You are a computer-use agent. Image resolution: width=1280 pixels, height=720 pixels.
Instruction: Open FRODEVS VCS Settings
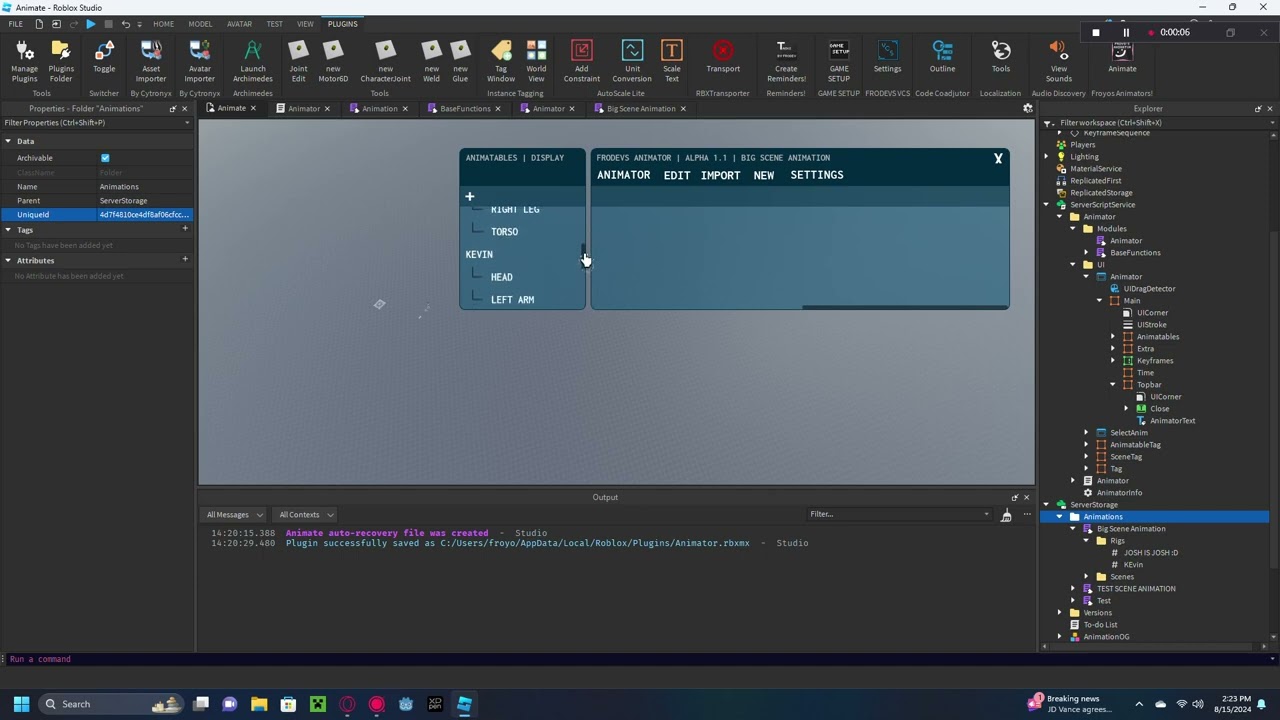click(x=887, y=58)
